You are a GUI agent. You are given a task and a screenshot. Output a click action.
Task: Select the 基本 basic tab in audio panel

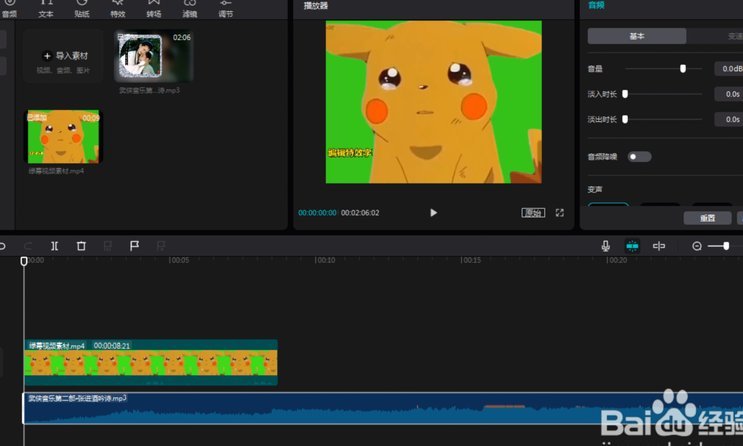click(x=636, y=36)
